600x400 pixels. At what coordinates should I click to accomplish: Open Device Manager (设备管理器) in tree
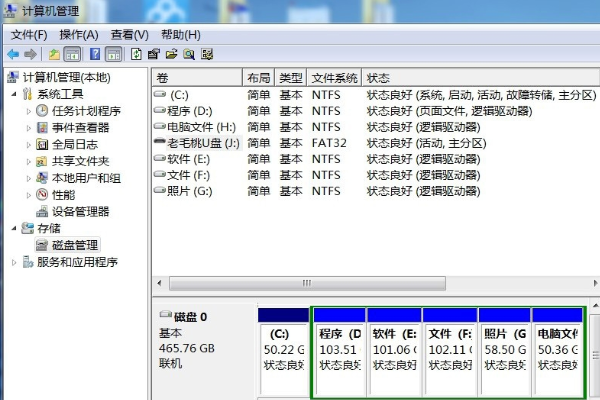click(80, 212)
